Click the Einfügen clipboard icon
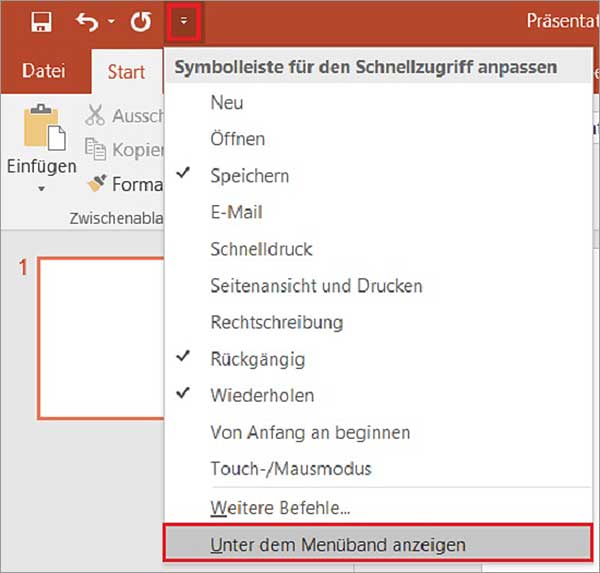600x573 pixels. [x=44, y=128]
